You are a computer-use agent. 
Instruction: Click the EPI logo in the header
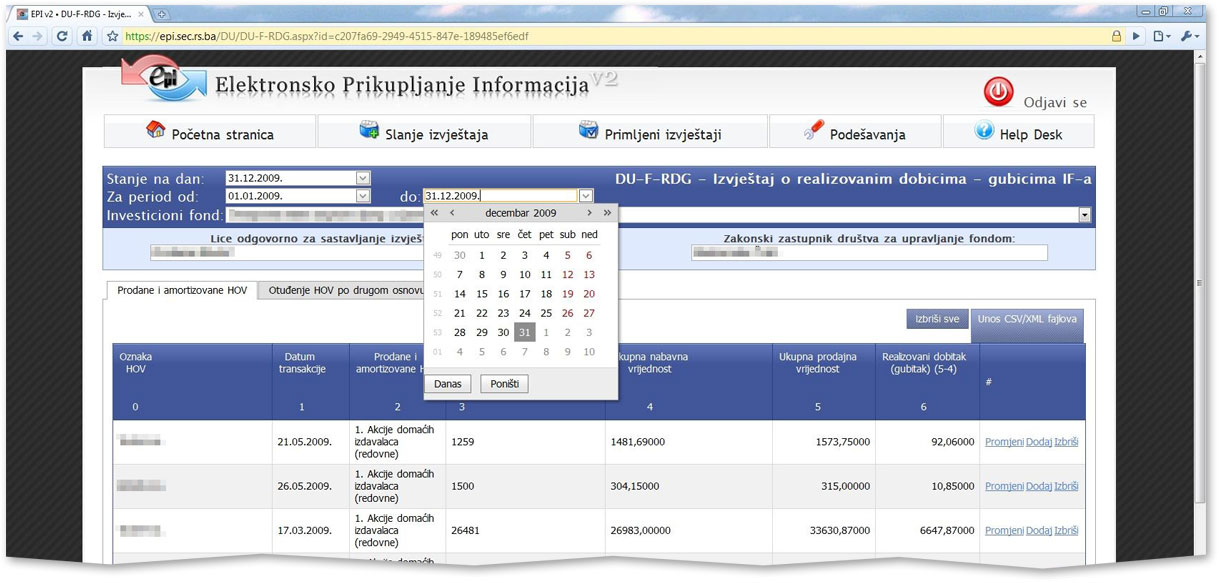[x=163, y=80]
